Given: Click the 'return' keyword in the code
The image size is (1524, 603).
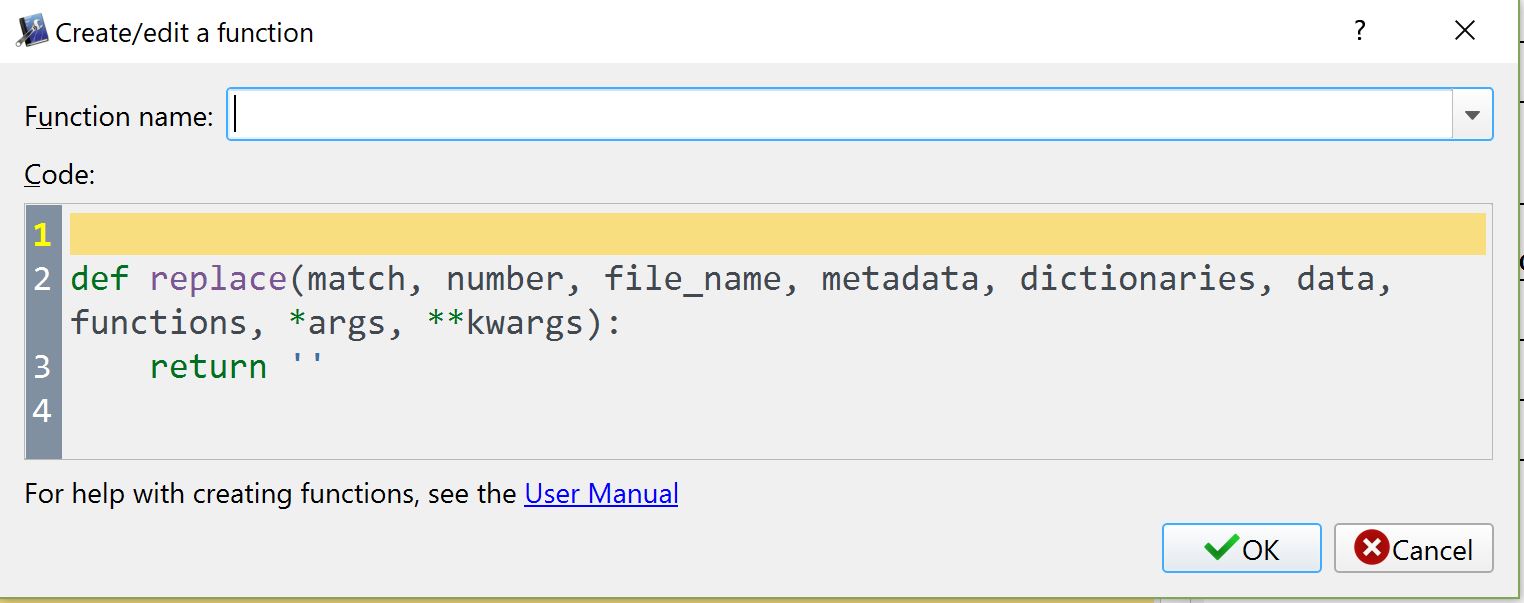Looking at the screenshot, I should pyautogui.click(x=208, y=366).
